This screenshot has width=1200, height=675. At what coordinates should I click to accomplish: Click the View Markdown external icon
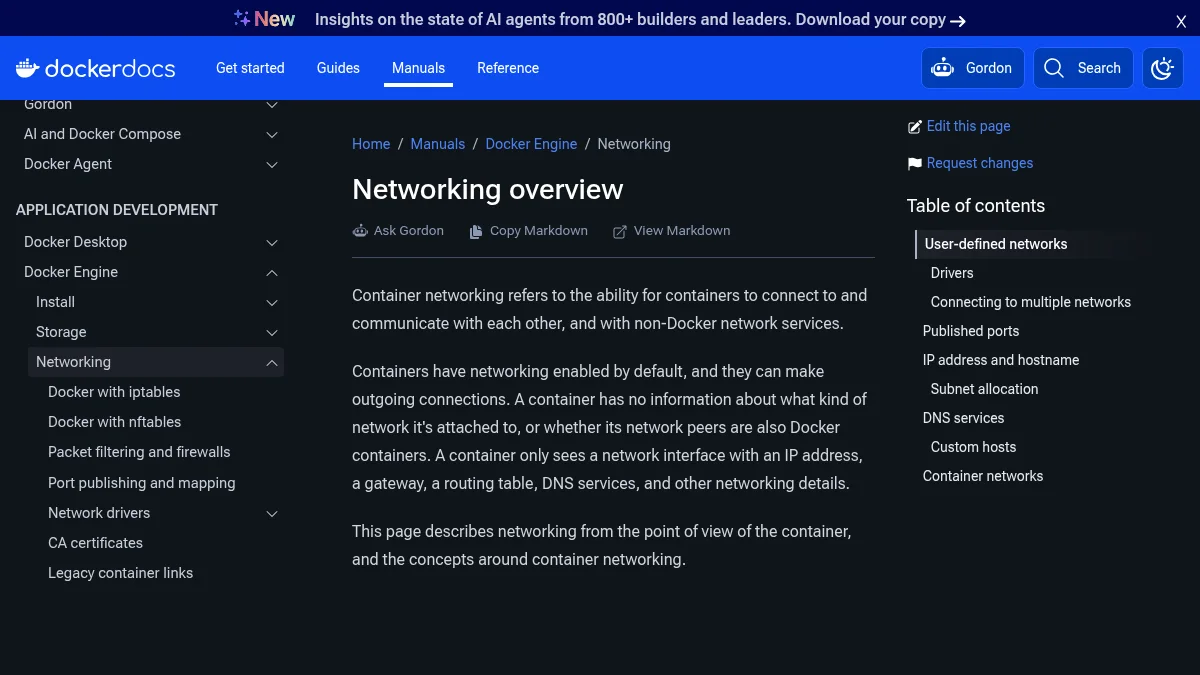point(620,231)
